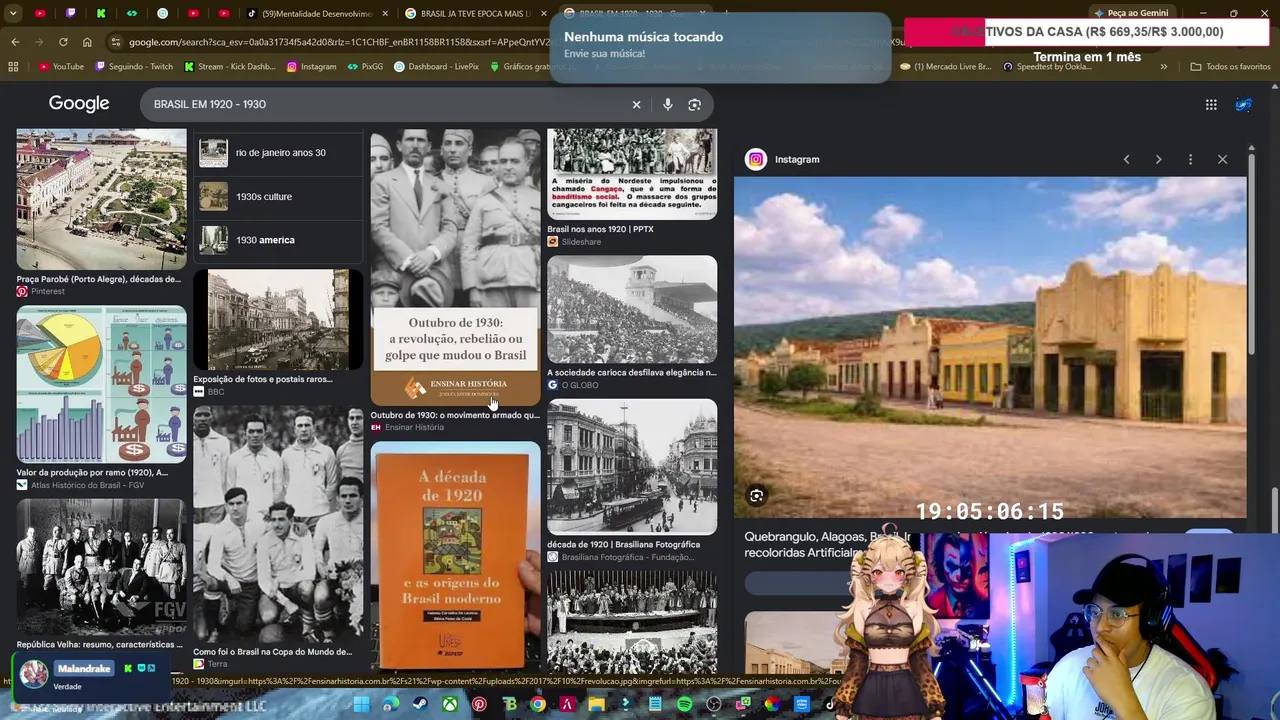Close the Instagram image preview panel
Screen dimensions: 1280x720
click(1222, 159)
